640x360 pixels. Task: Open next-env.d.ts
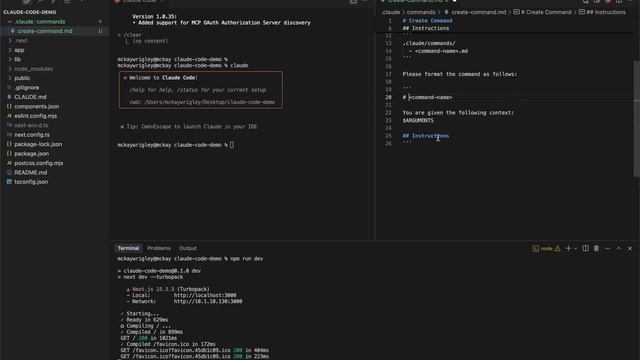(31, 125)
